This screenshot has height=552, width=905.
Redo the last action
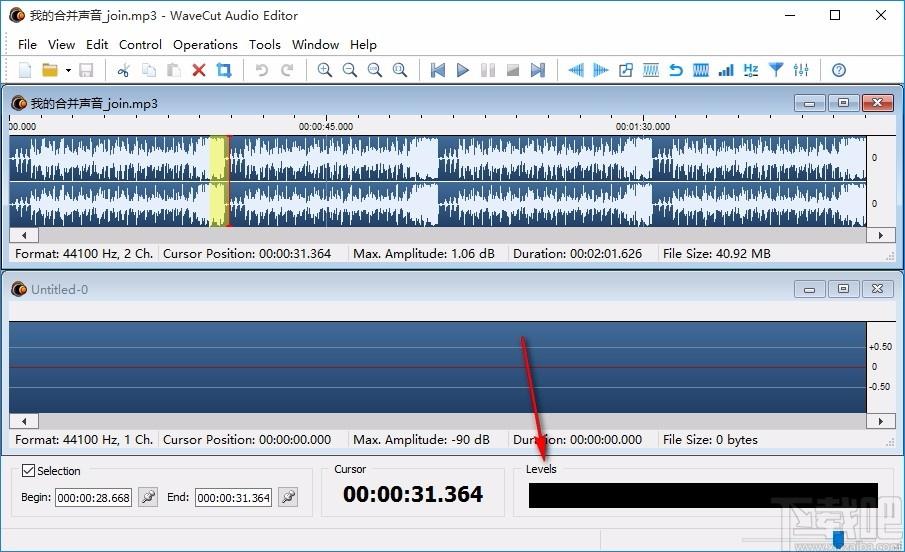tap(287, 70)
